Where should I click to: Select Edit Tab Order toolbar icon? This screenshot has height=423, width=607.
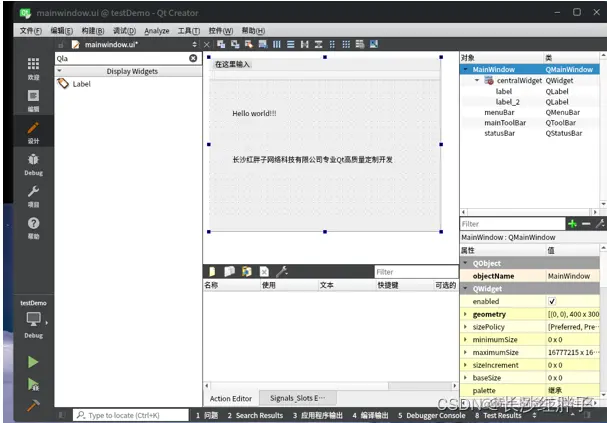(x=263, y=44)
